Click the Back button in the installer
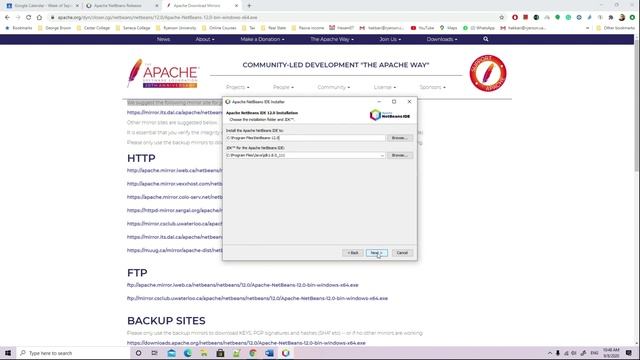The height and width of the screenshot is (360, 640). click(x=353, y=253)
